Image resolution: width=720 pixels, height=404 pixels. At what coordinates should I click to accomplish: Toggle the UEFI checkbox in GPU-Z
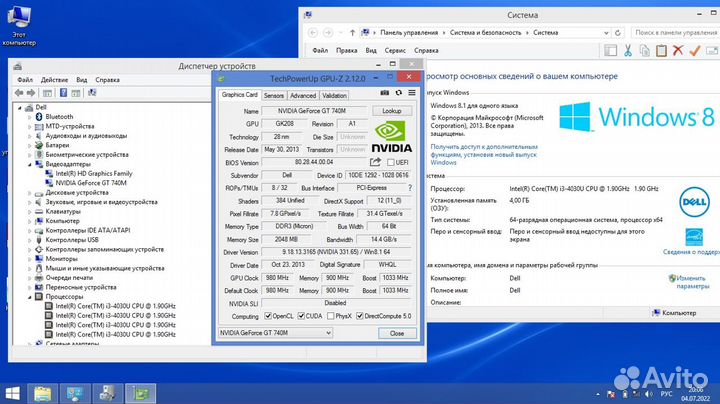391,163
